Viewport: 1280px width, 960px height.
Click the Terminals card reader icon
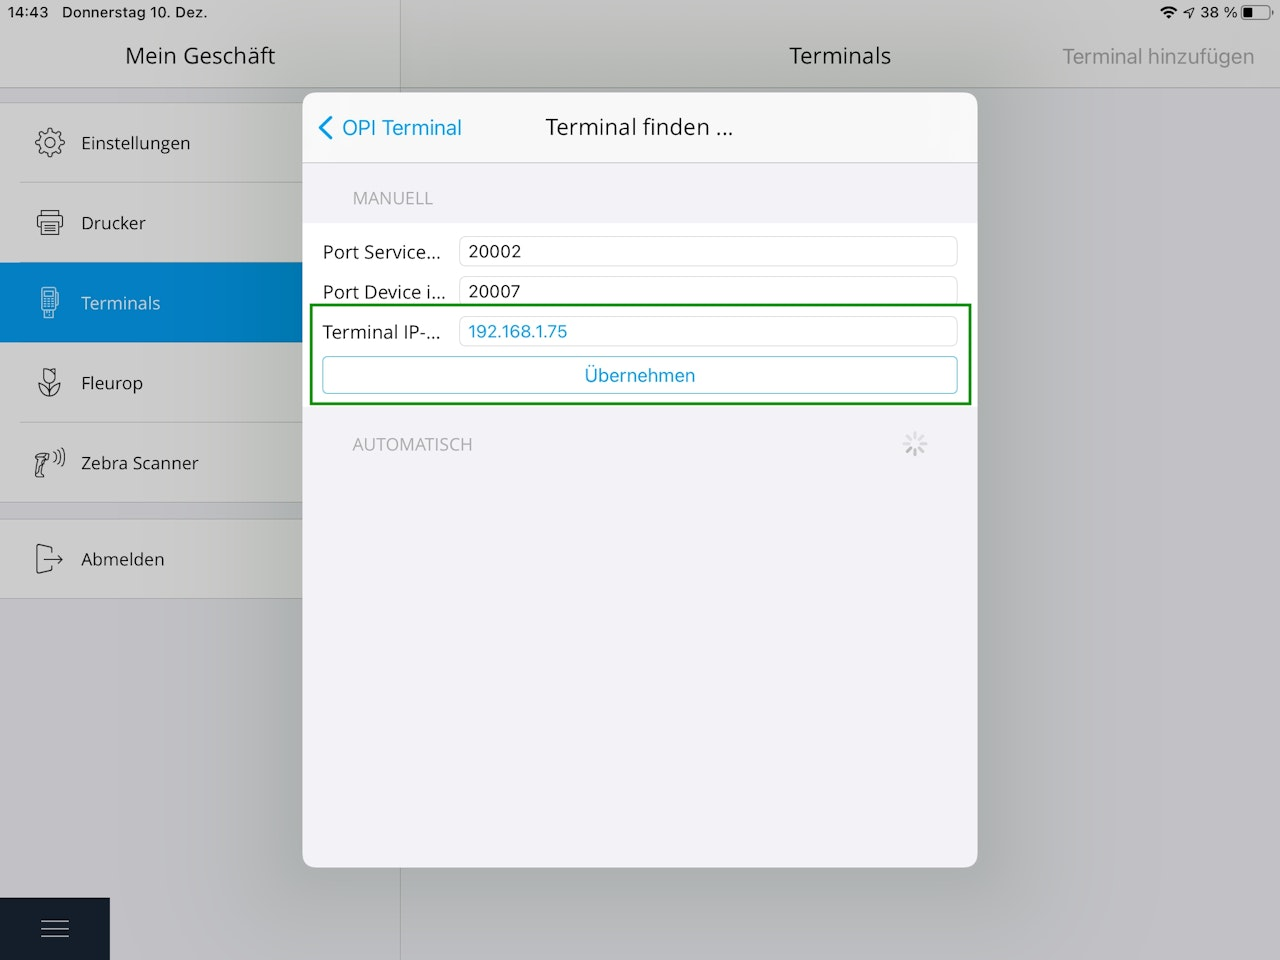click(49, 302)
